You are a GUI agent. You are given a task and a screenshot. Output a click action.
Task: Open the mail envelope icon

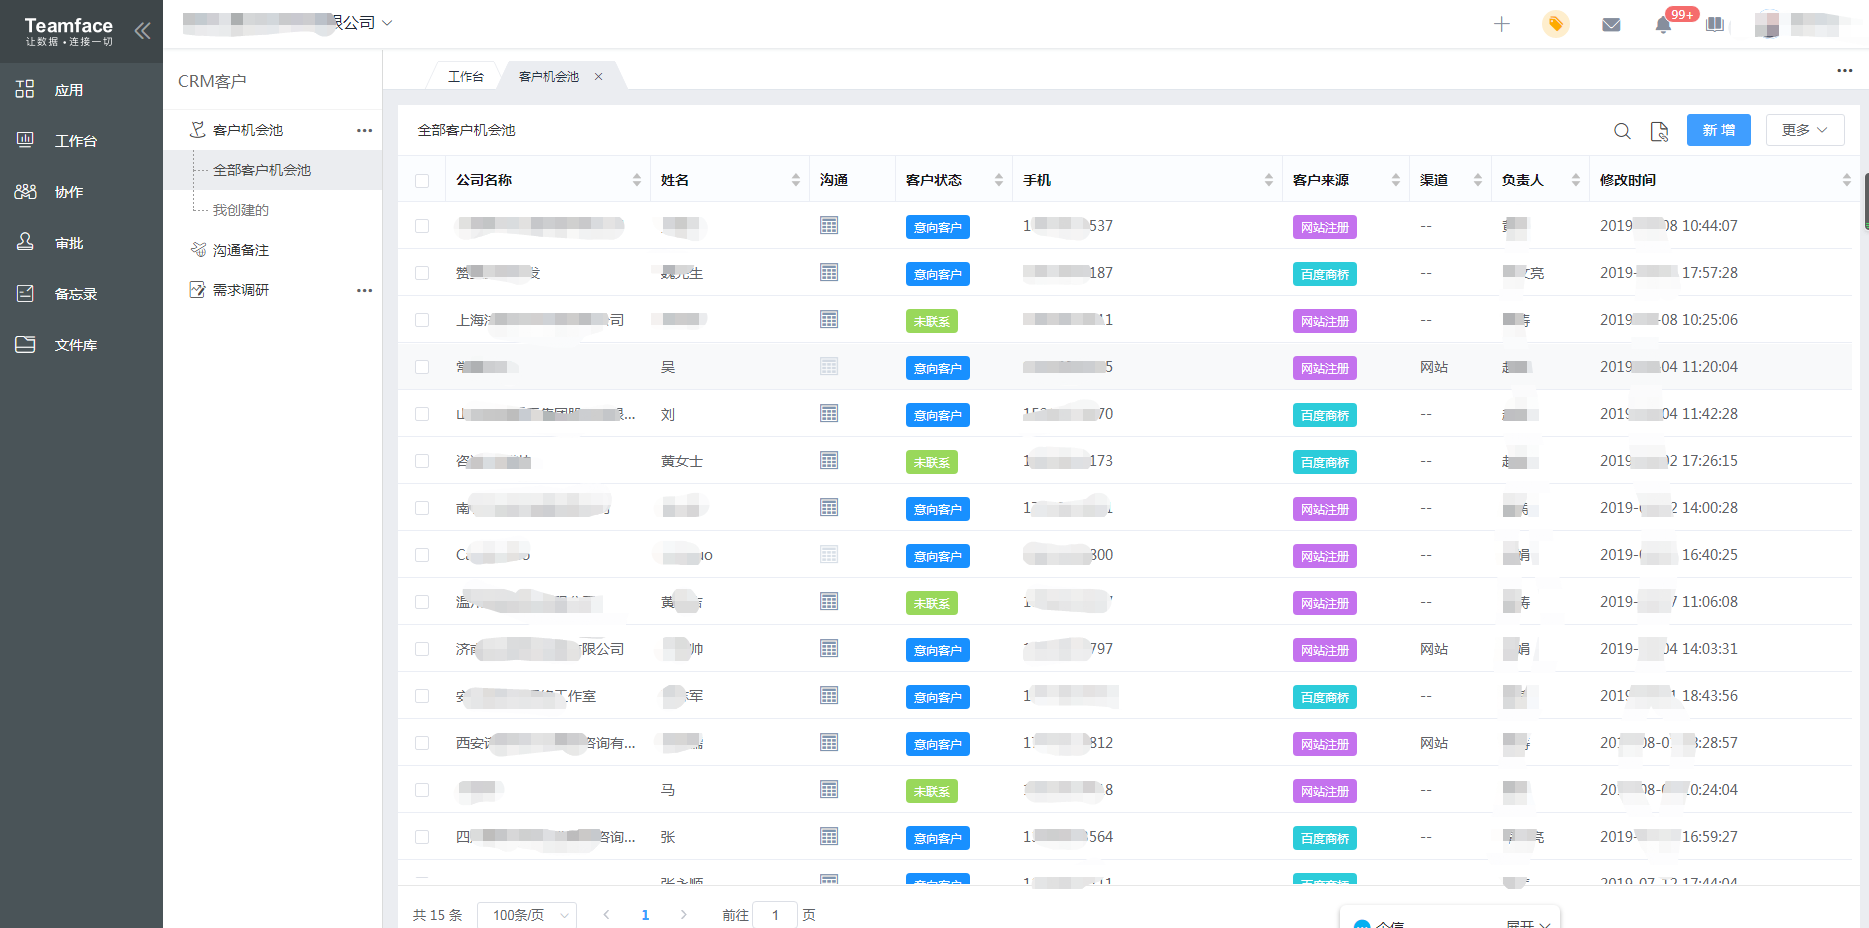pos(1610,24)
